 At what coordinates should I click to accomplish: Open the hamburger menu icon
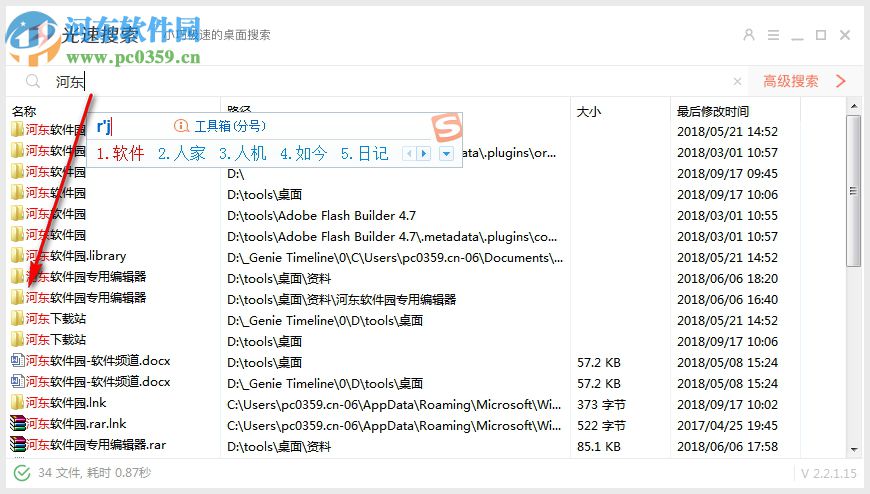pos(773,35)
